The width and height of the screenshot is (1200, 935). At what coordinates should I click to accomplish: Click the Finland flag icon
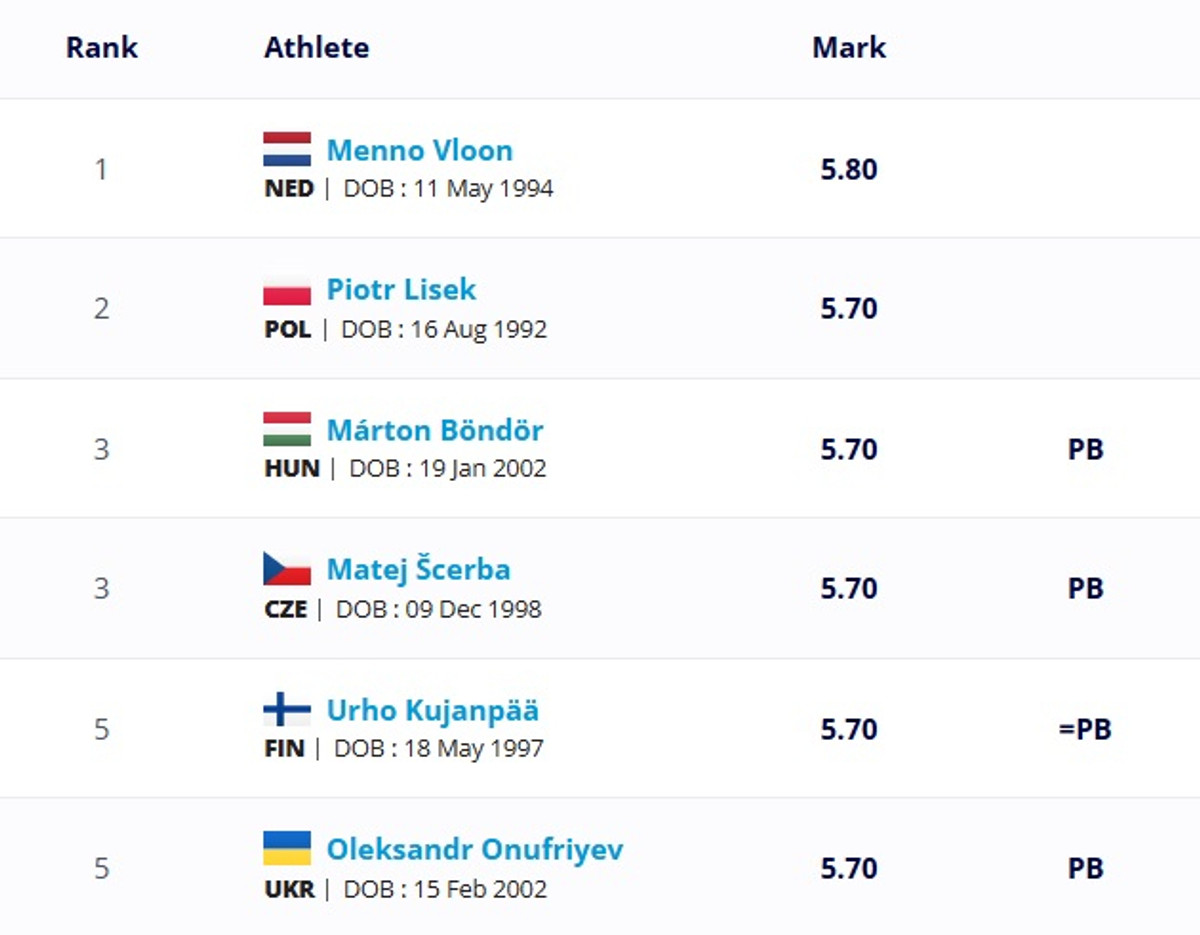pos(287,710)
